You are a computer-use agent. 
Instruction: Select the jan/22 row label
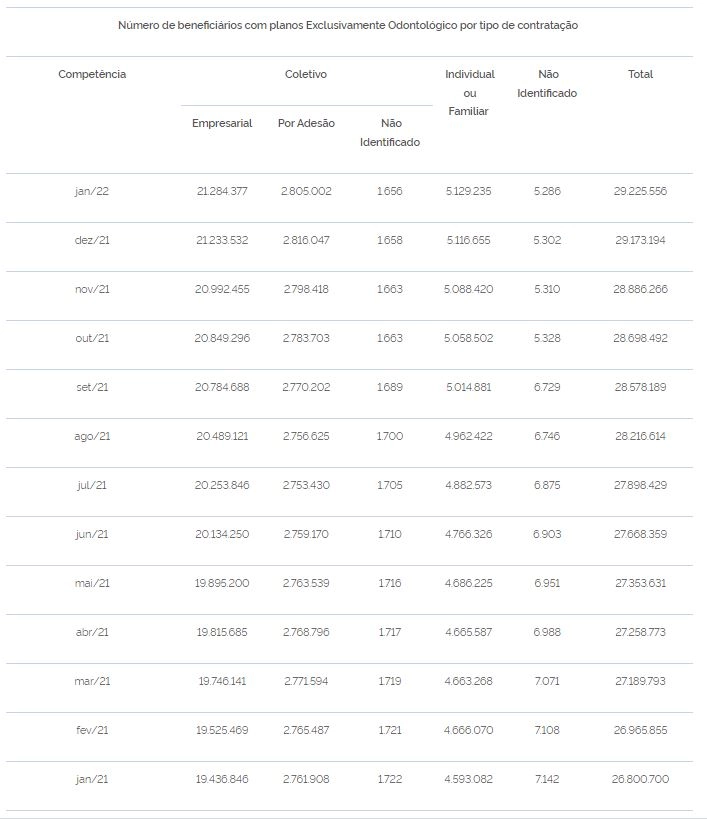click(x=92, y=191)
